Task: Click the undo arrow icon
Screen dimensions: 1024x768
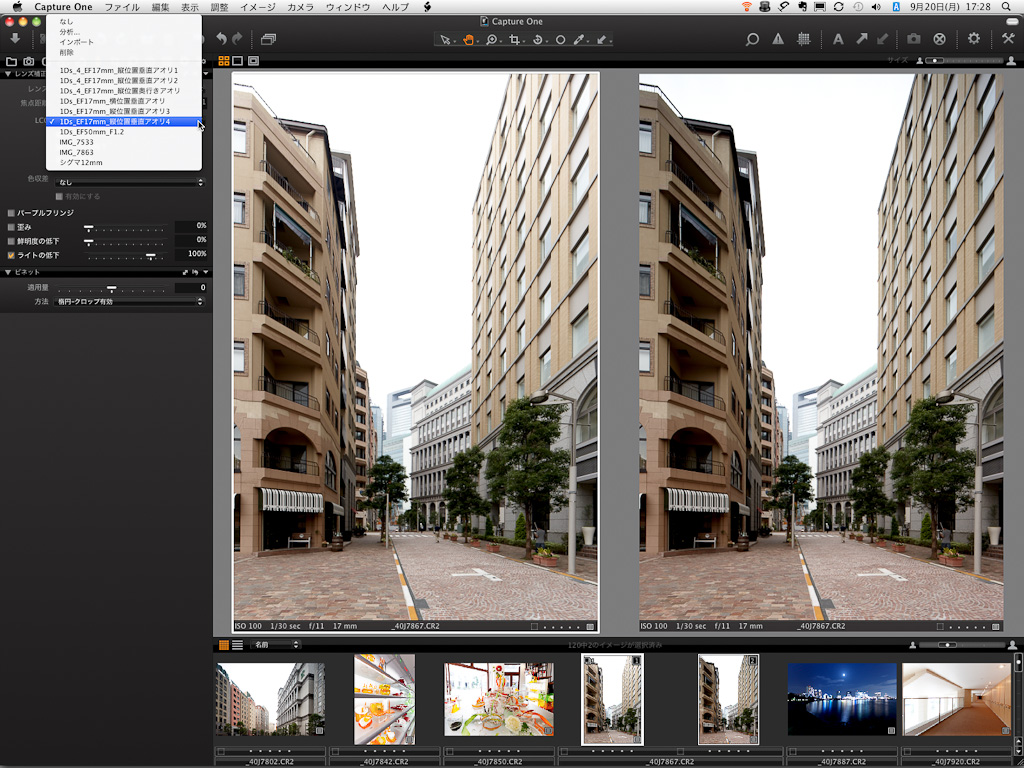Action: pos(221,39)
